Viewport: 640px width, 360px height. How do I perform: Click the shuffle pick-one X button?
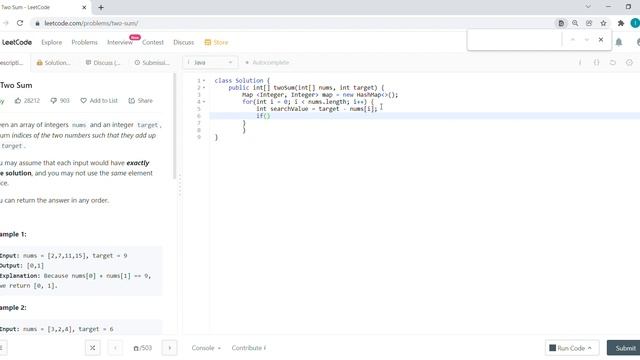[93, 348]
